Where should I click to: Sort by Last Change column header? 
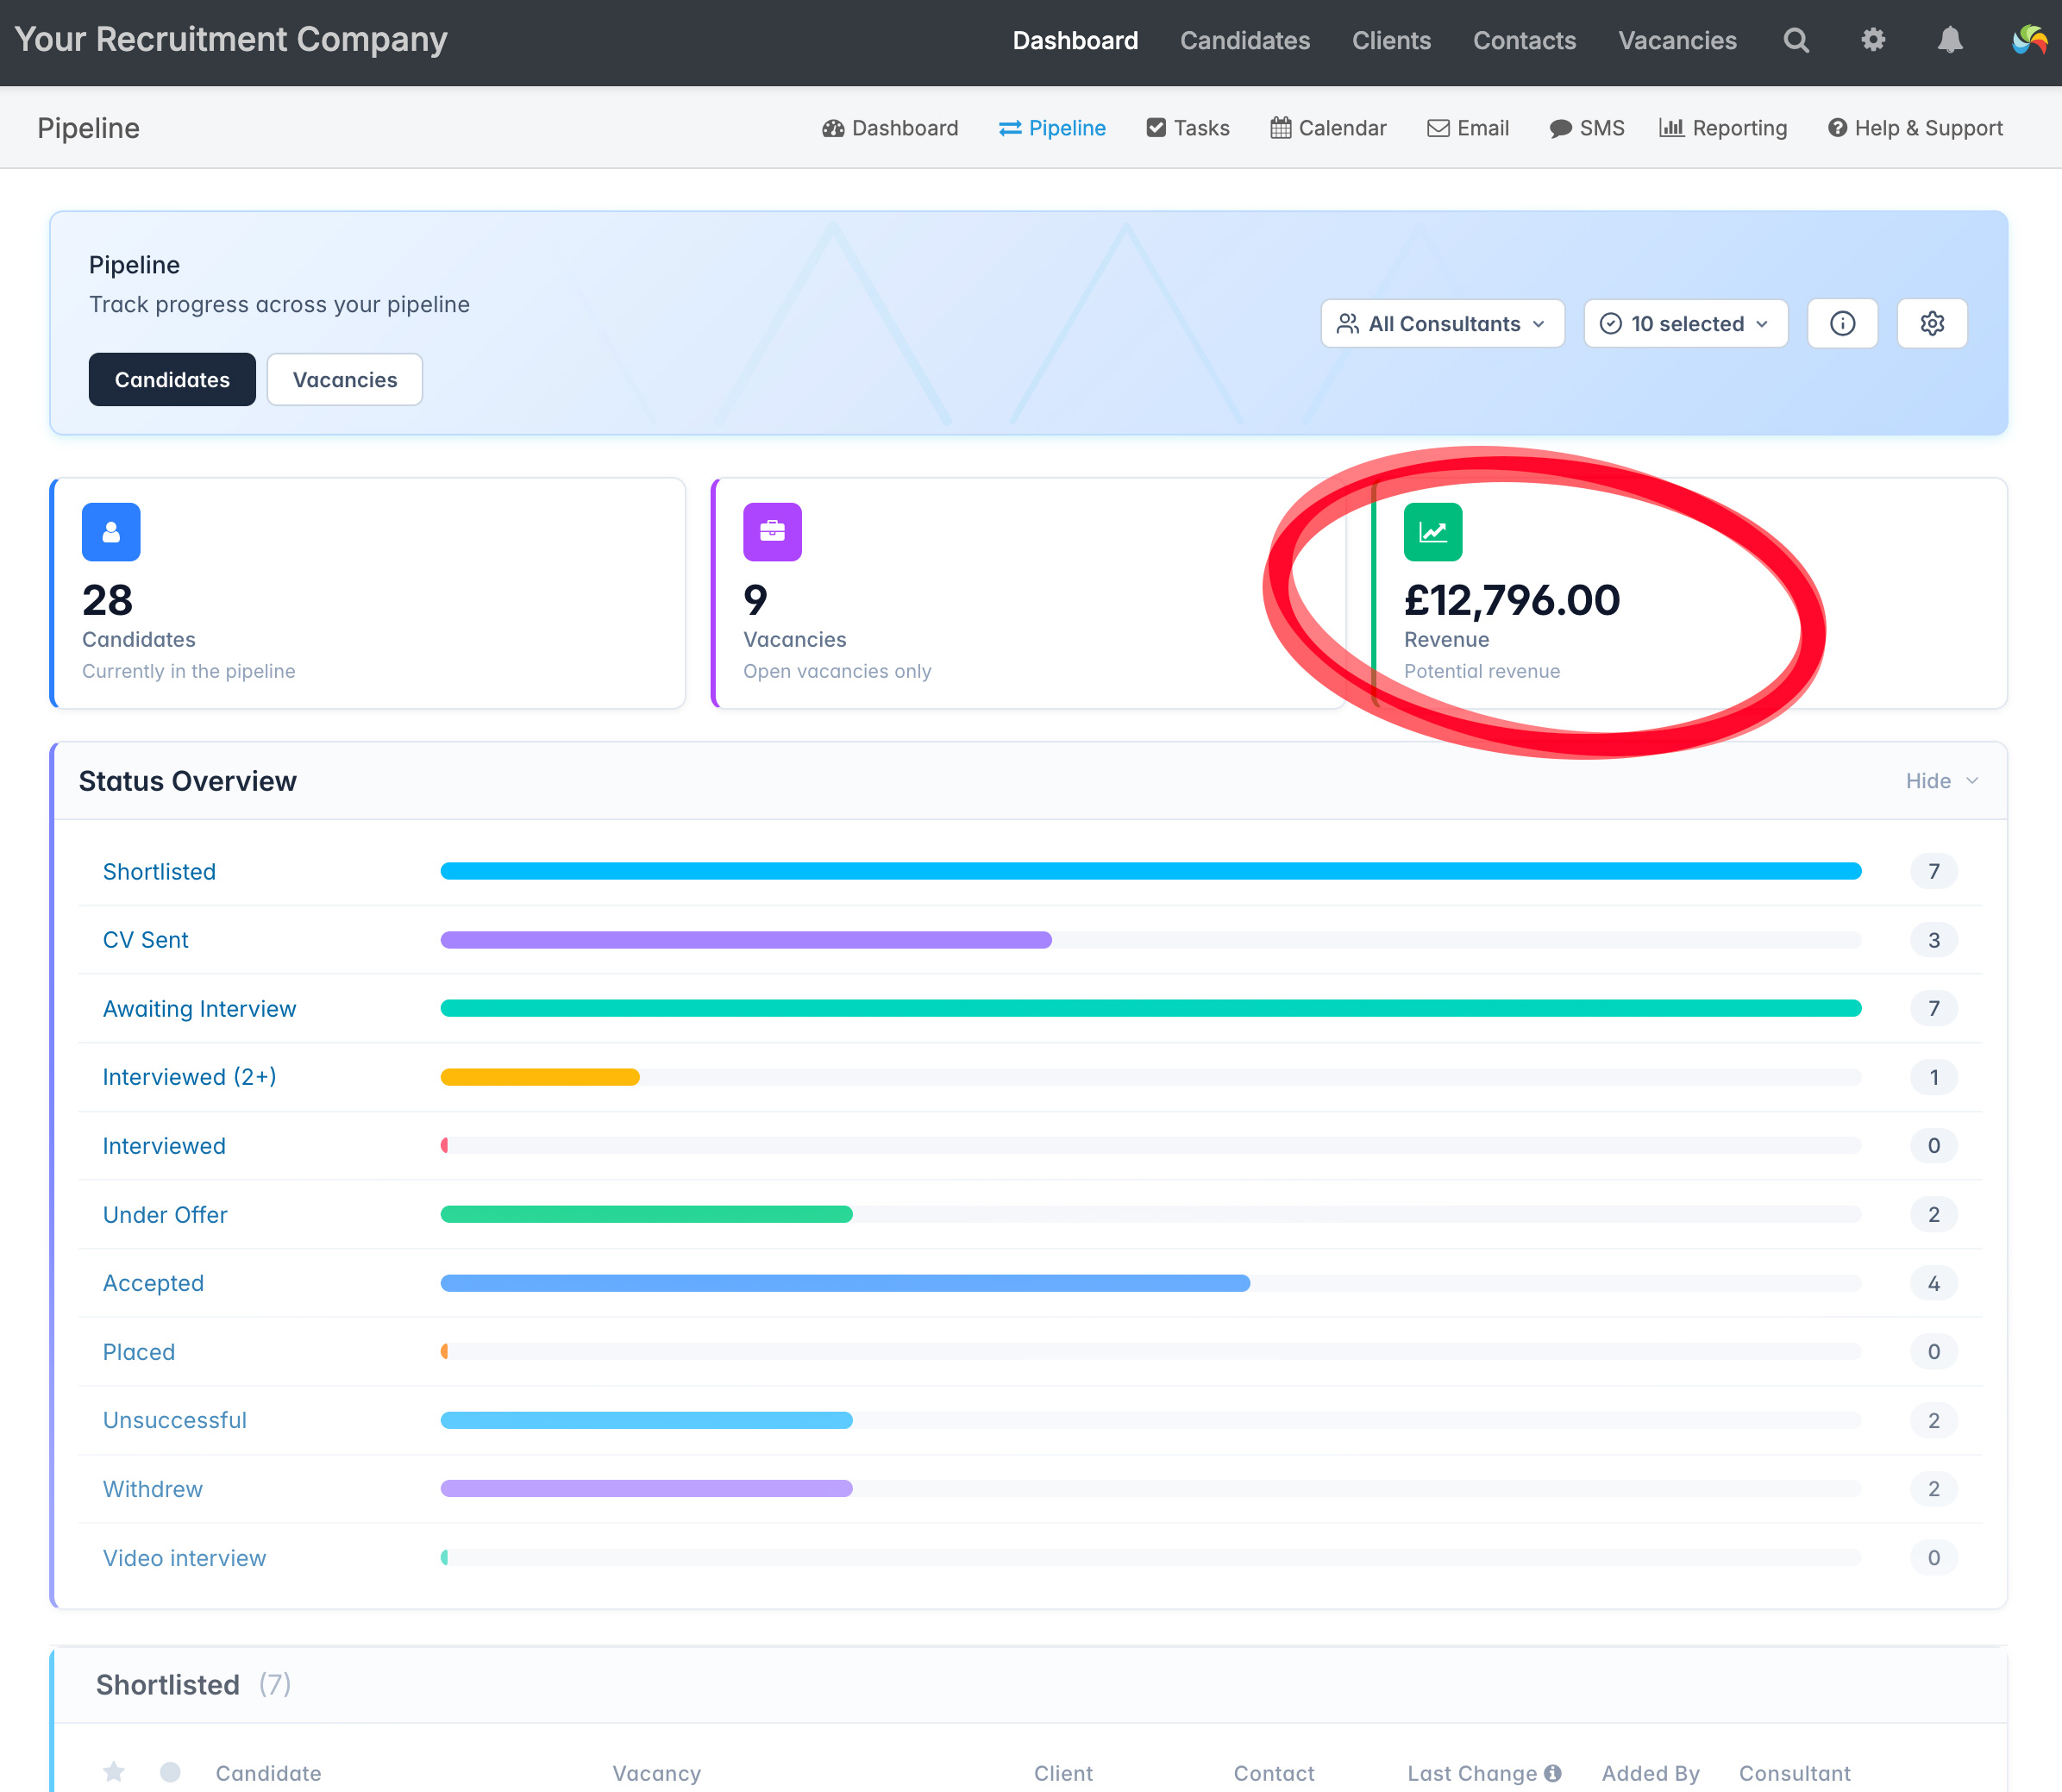click(x=1472, y=1773)
